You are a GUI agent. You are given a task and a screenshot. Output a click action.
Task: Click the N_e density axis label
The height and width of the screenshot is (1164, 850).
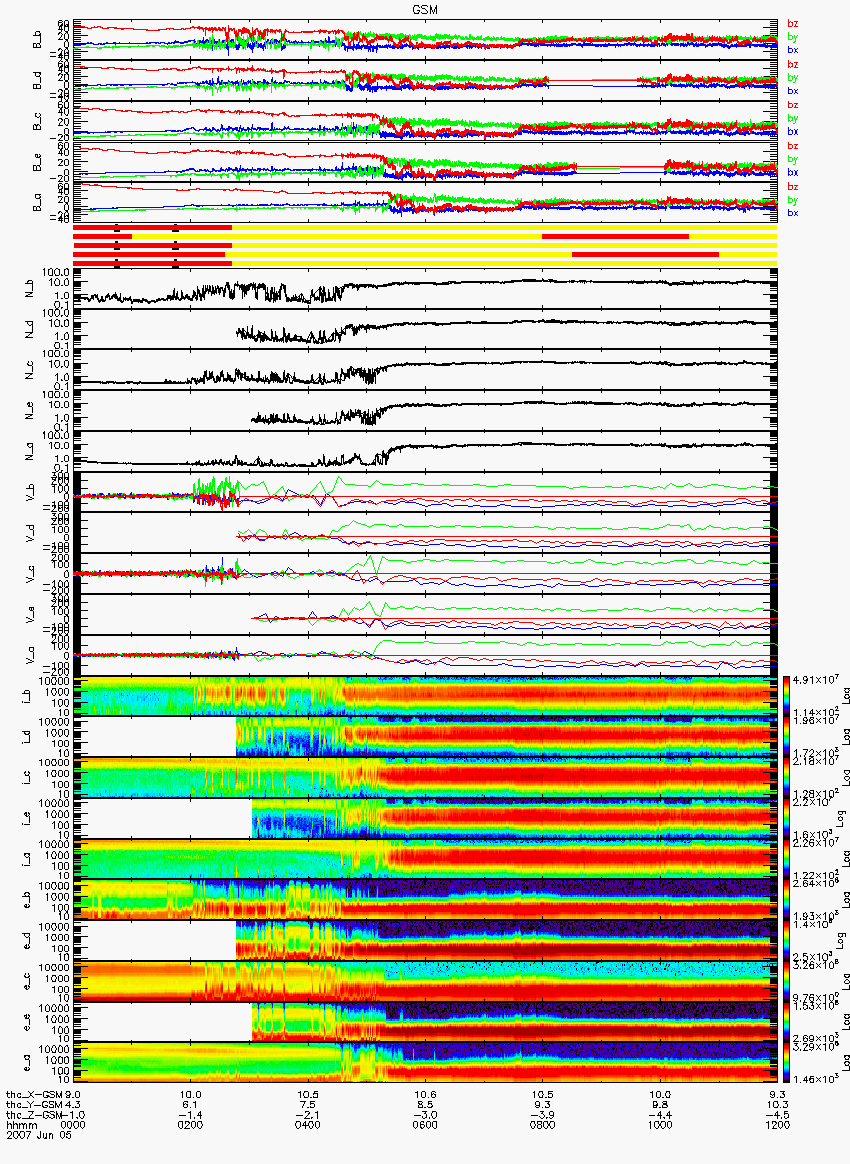[x=31, y=411]
